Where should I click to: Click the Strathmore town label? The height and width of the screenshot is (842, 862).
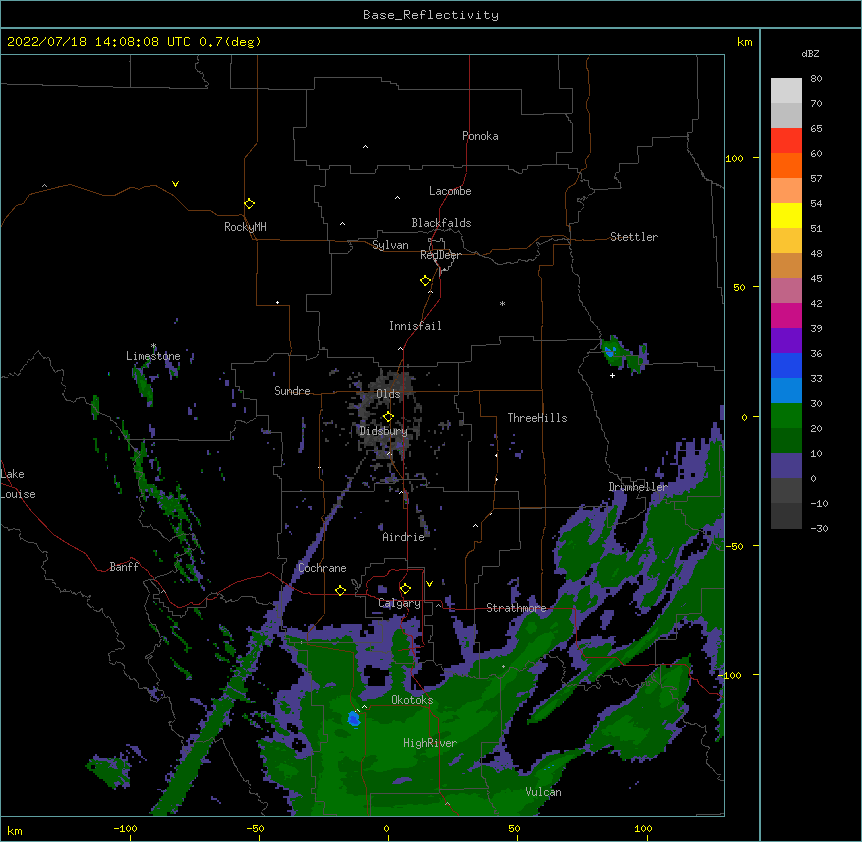[x=516, y=608]
